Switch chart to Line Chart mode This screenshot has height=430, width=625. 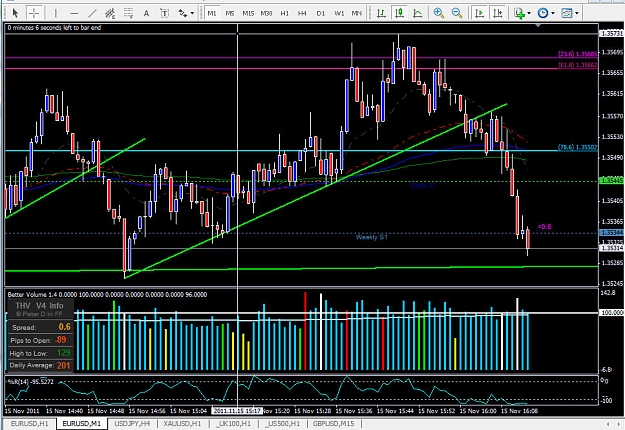click(417, 13)
